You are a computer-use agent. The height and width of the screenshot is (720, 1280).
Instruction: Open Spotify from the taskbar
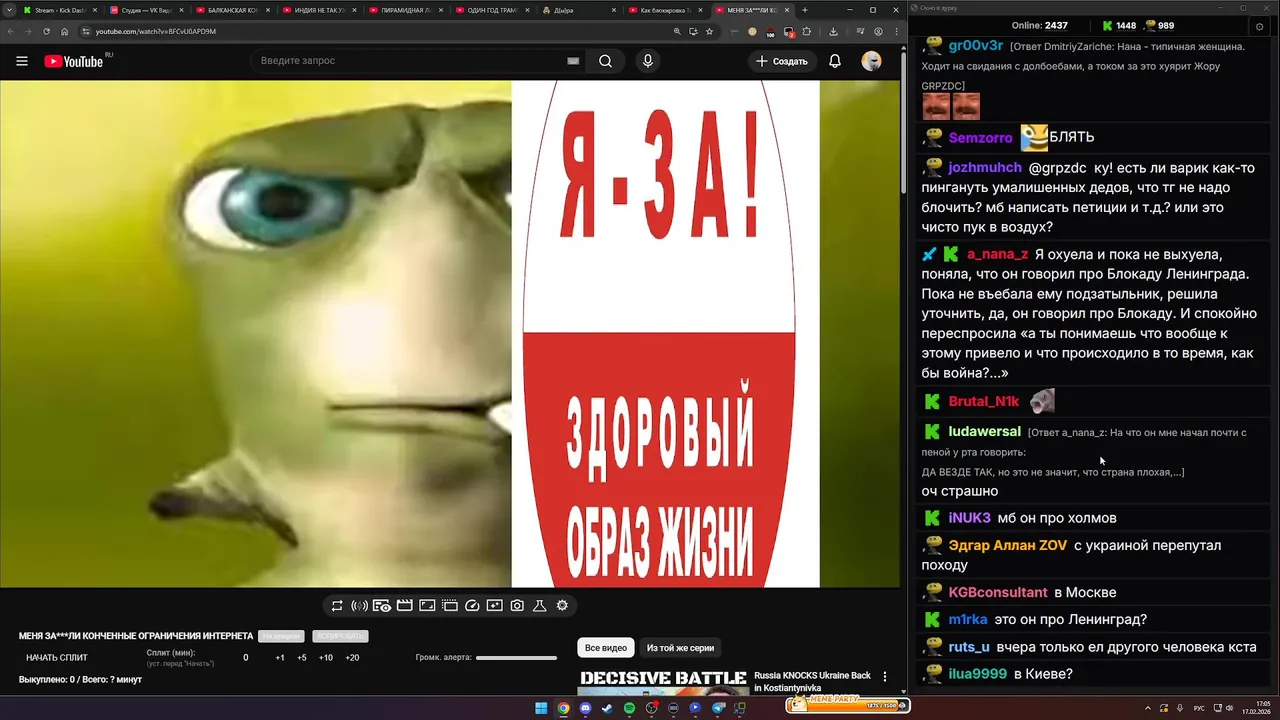point(629,708)
